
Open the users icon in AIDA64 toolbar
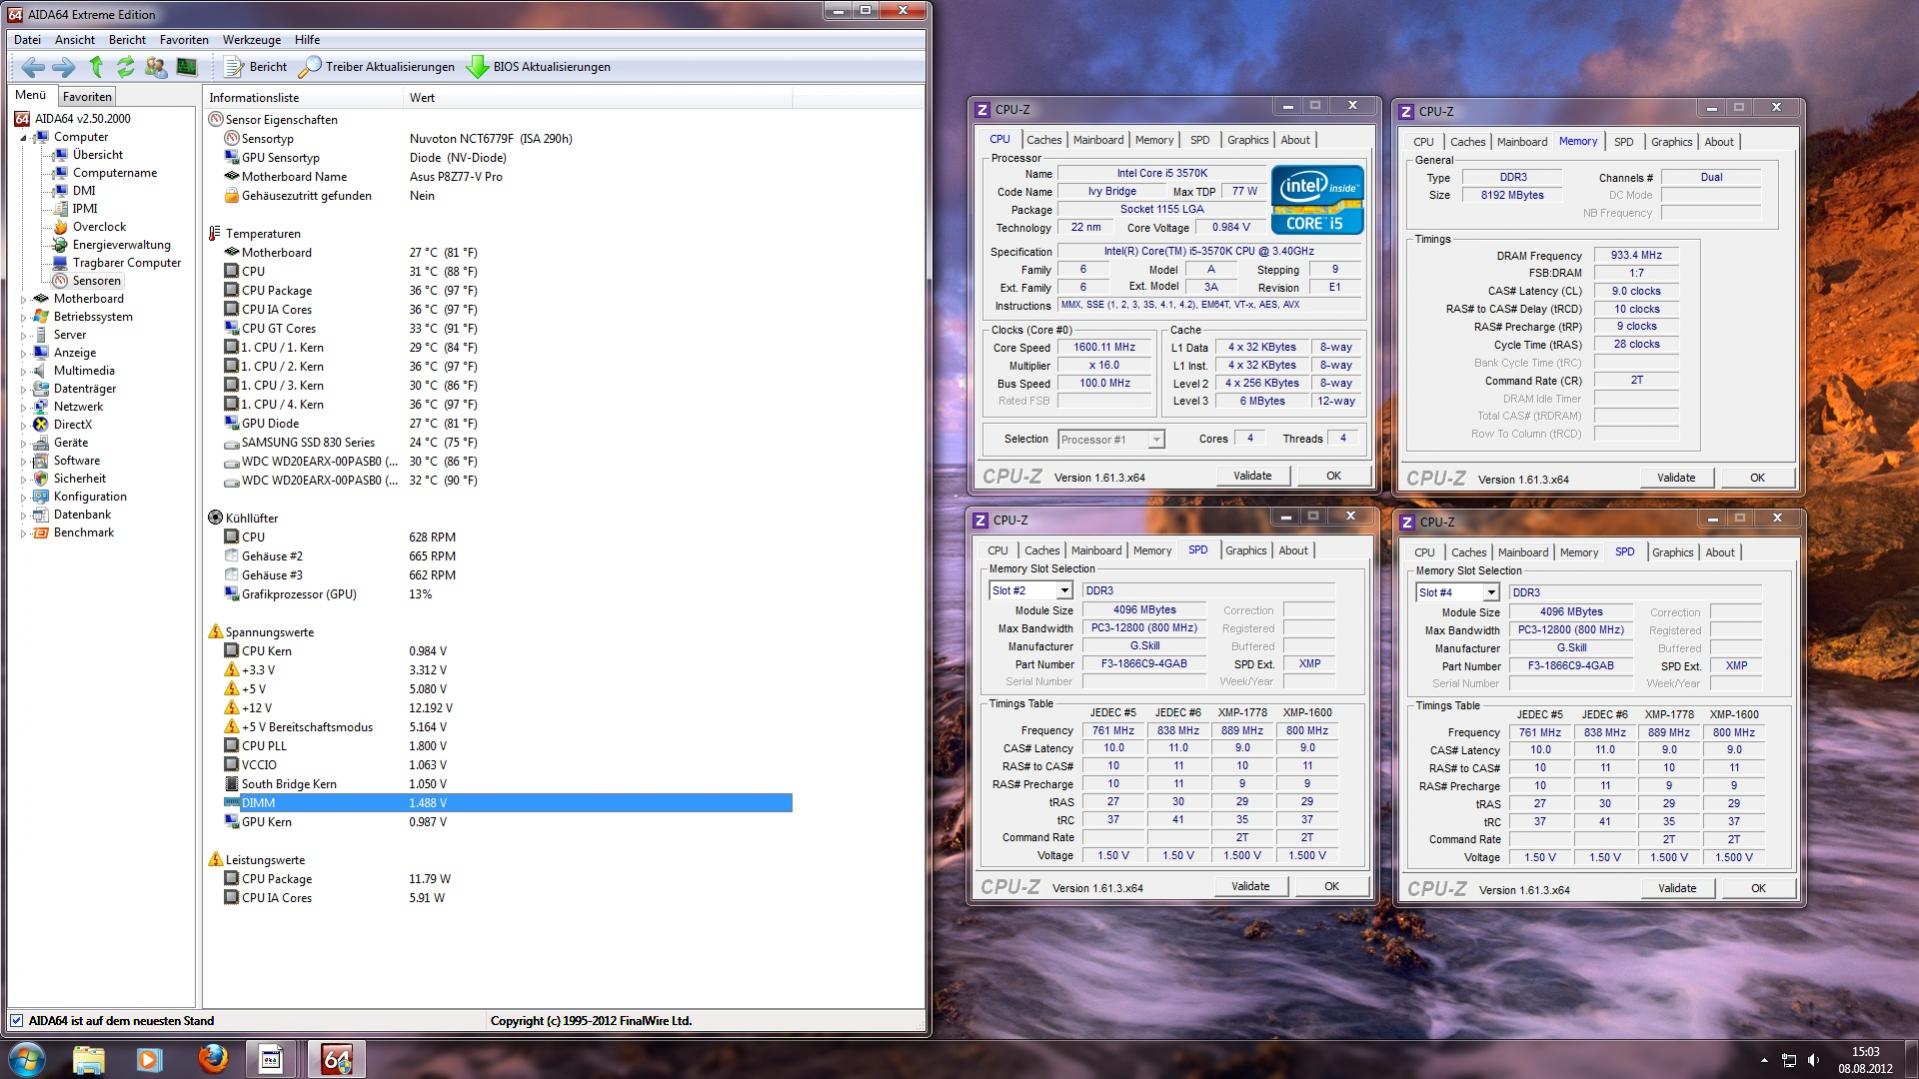point(156,67)
